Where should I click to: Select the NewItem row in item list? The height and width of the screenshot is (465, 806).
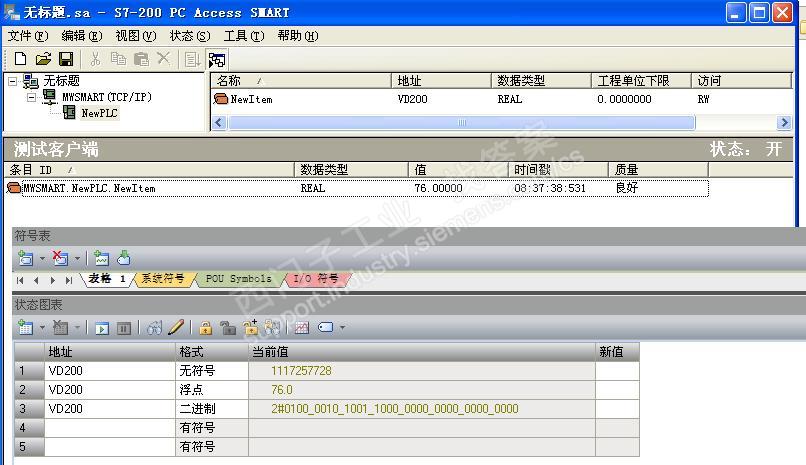(x=501, y=99)
